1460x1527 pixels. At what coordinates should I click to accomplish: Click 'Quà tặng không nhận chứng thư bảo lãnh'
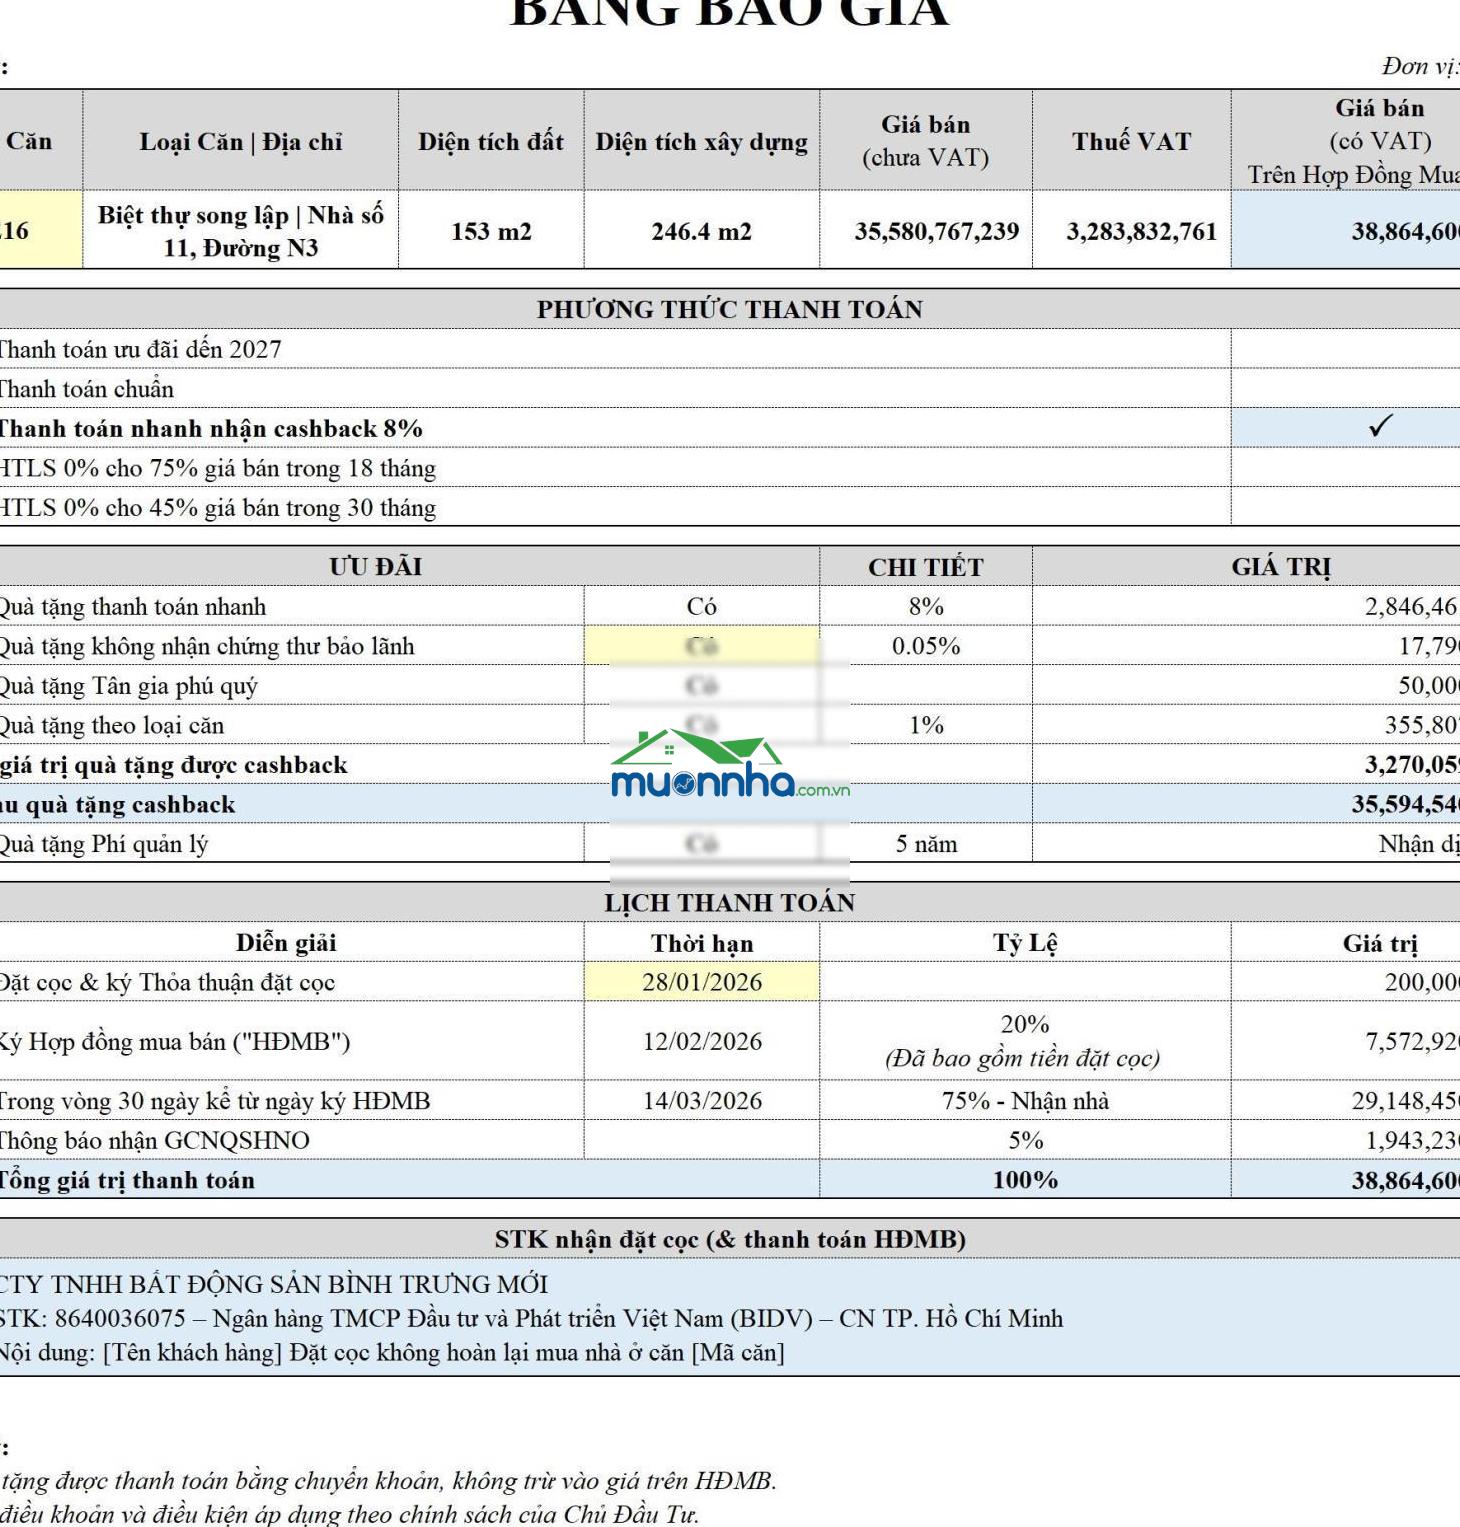[x=207, y=646]
